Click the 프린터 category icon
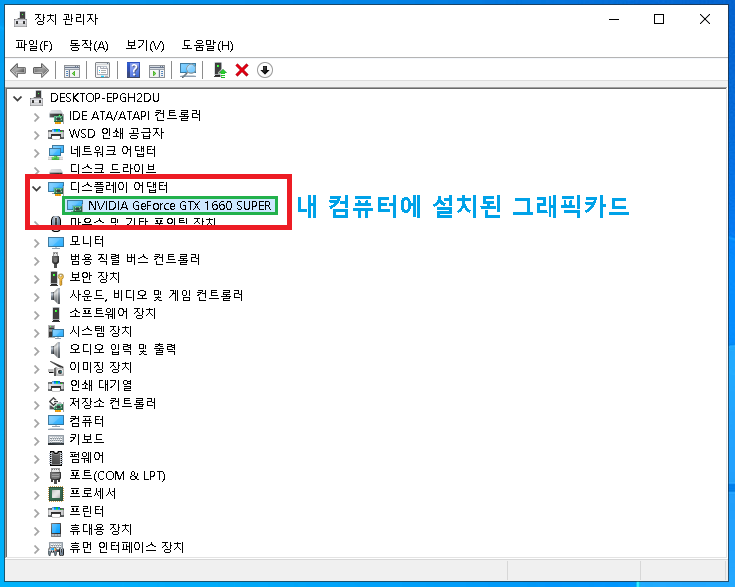The image size is (735, 587). coord(56,512)
